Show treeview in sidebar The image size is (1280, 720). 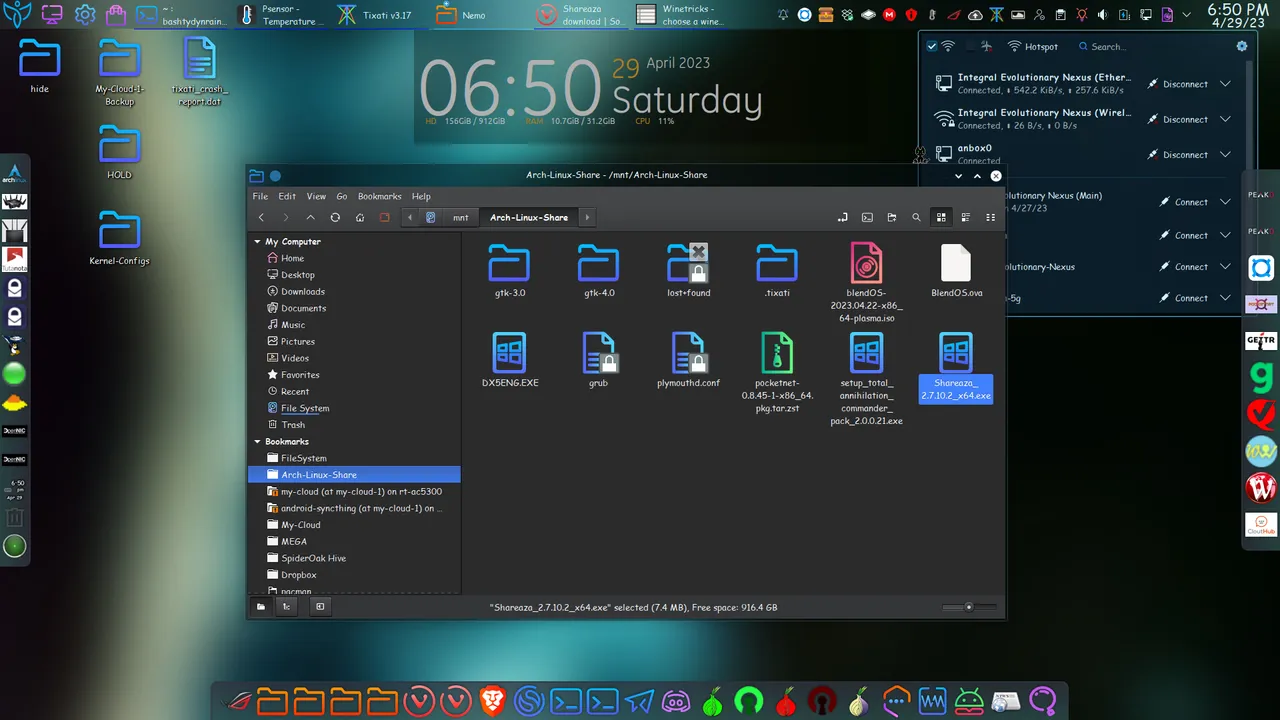(x=286, y=606)
